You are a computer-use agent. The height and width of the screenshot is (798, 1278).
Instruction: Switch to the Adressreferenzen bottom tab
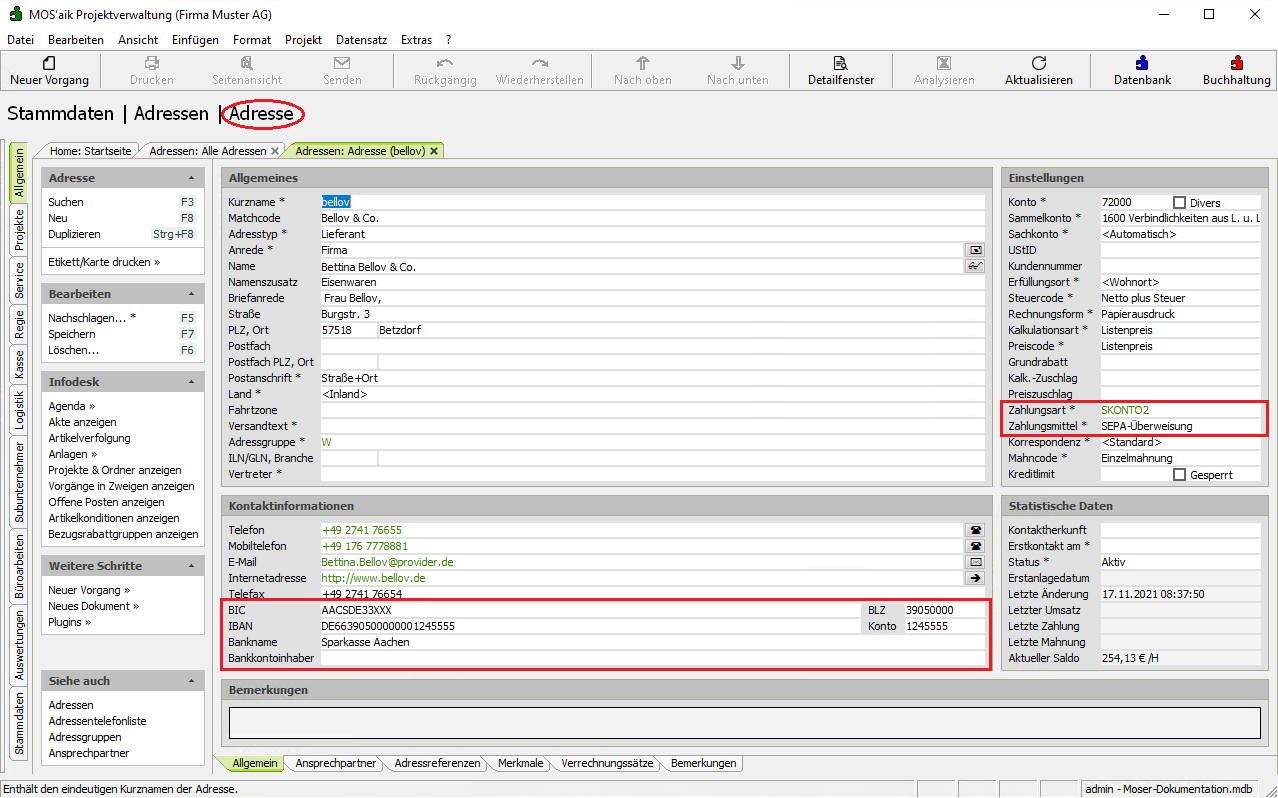point(437,763)
